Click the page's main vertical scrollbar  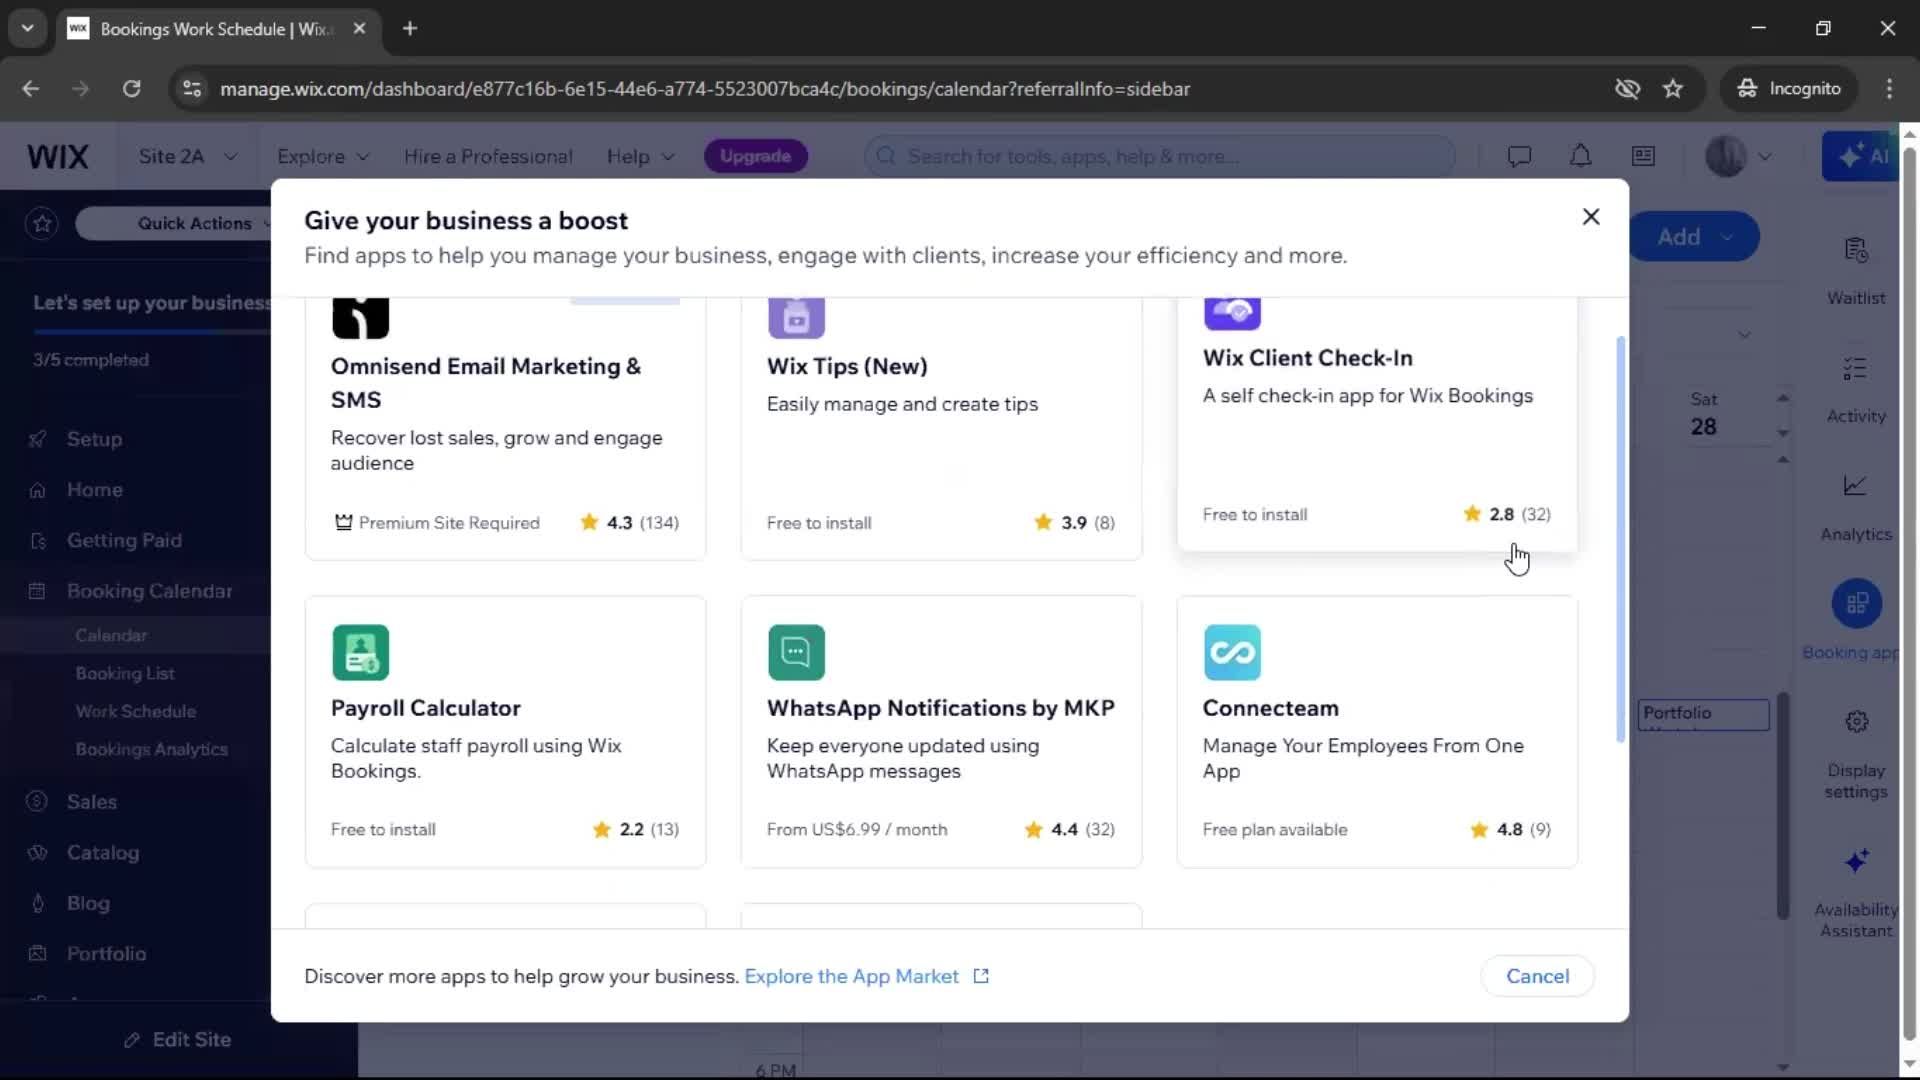tap(1909, 593)
